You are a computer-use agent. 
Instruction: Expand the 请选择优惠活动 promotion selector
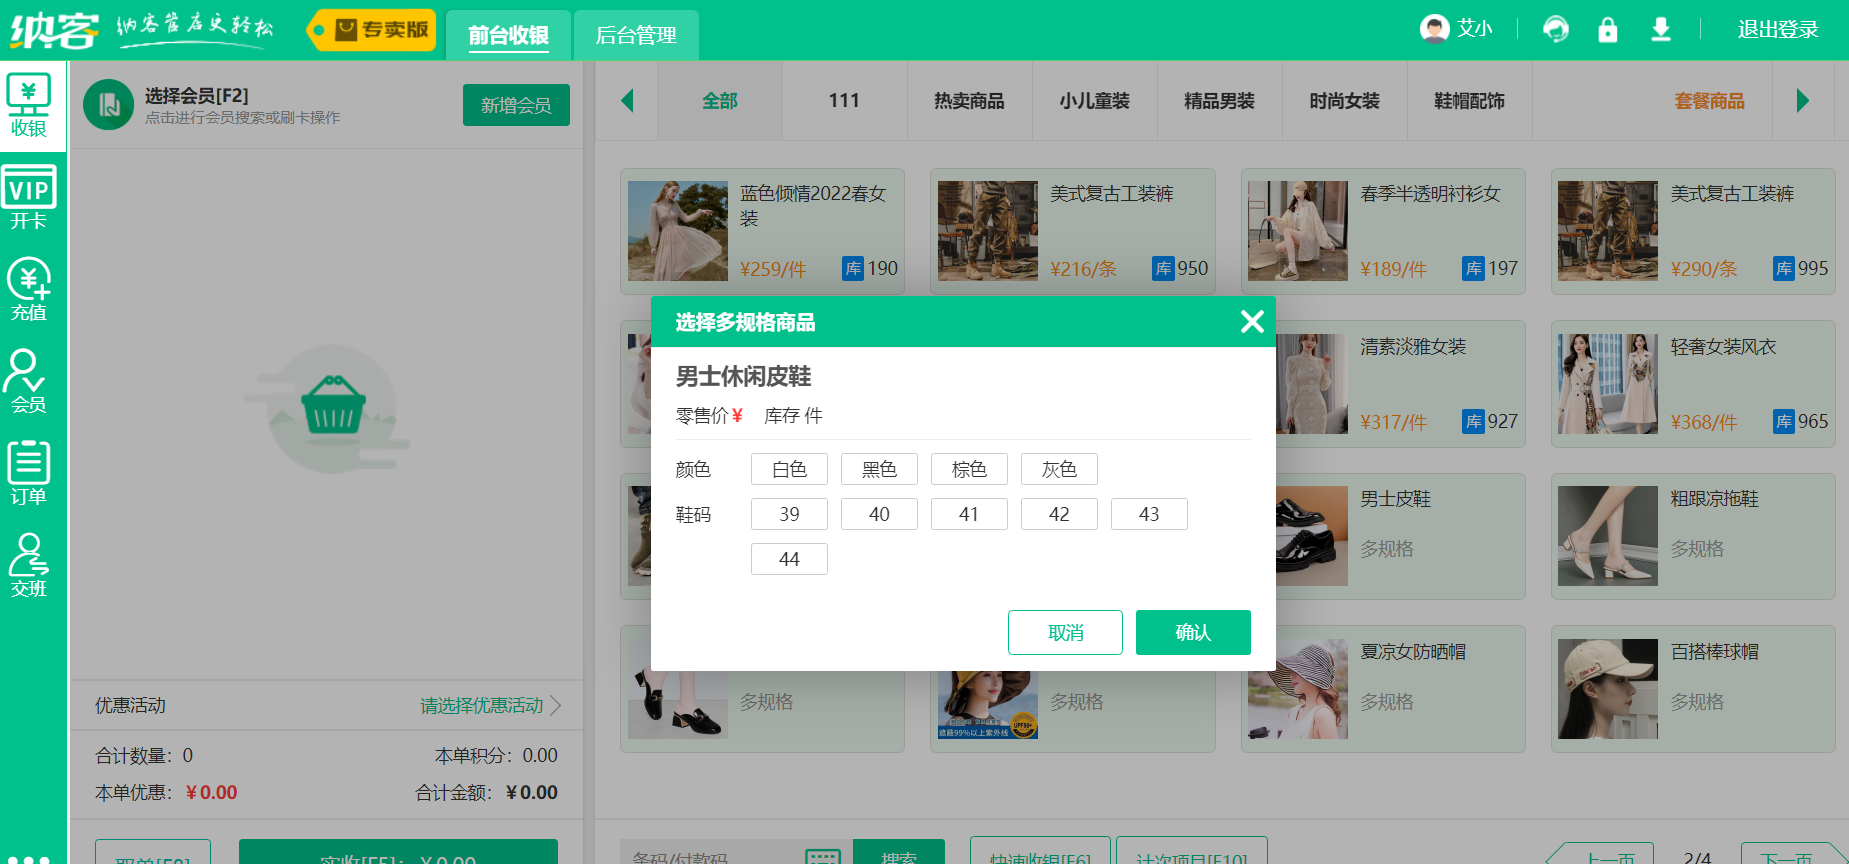point(490,706)
